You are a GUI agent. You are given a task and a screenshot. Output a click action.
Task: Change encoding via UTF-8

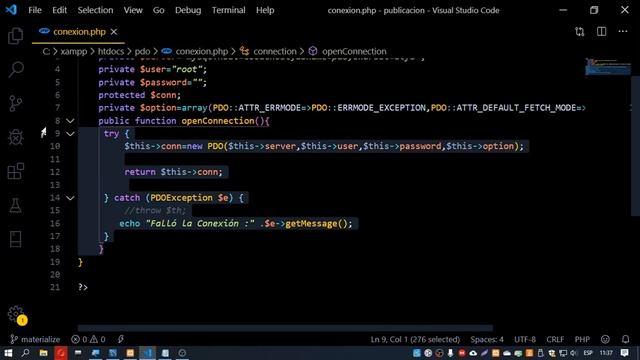pos(525,339)
